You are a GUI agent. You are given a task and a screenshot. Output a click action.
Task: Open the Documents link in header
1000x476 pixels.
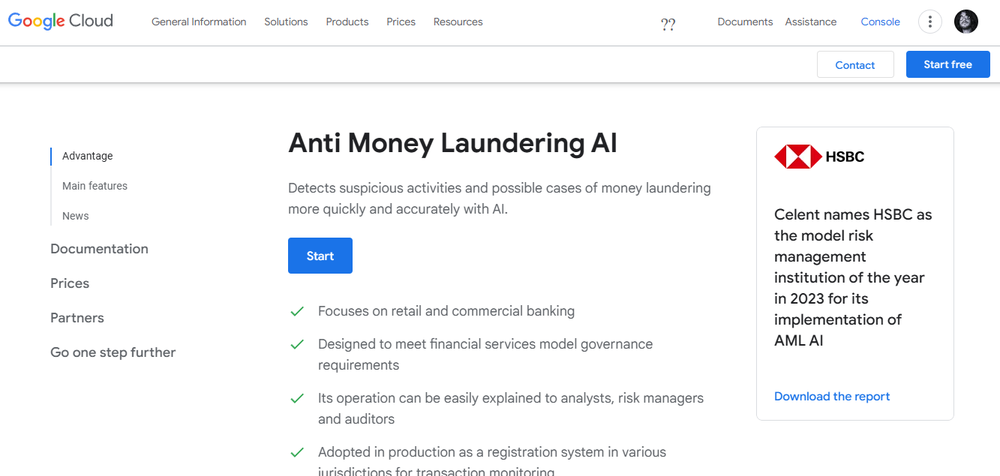click(745, 22)
